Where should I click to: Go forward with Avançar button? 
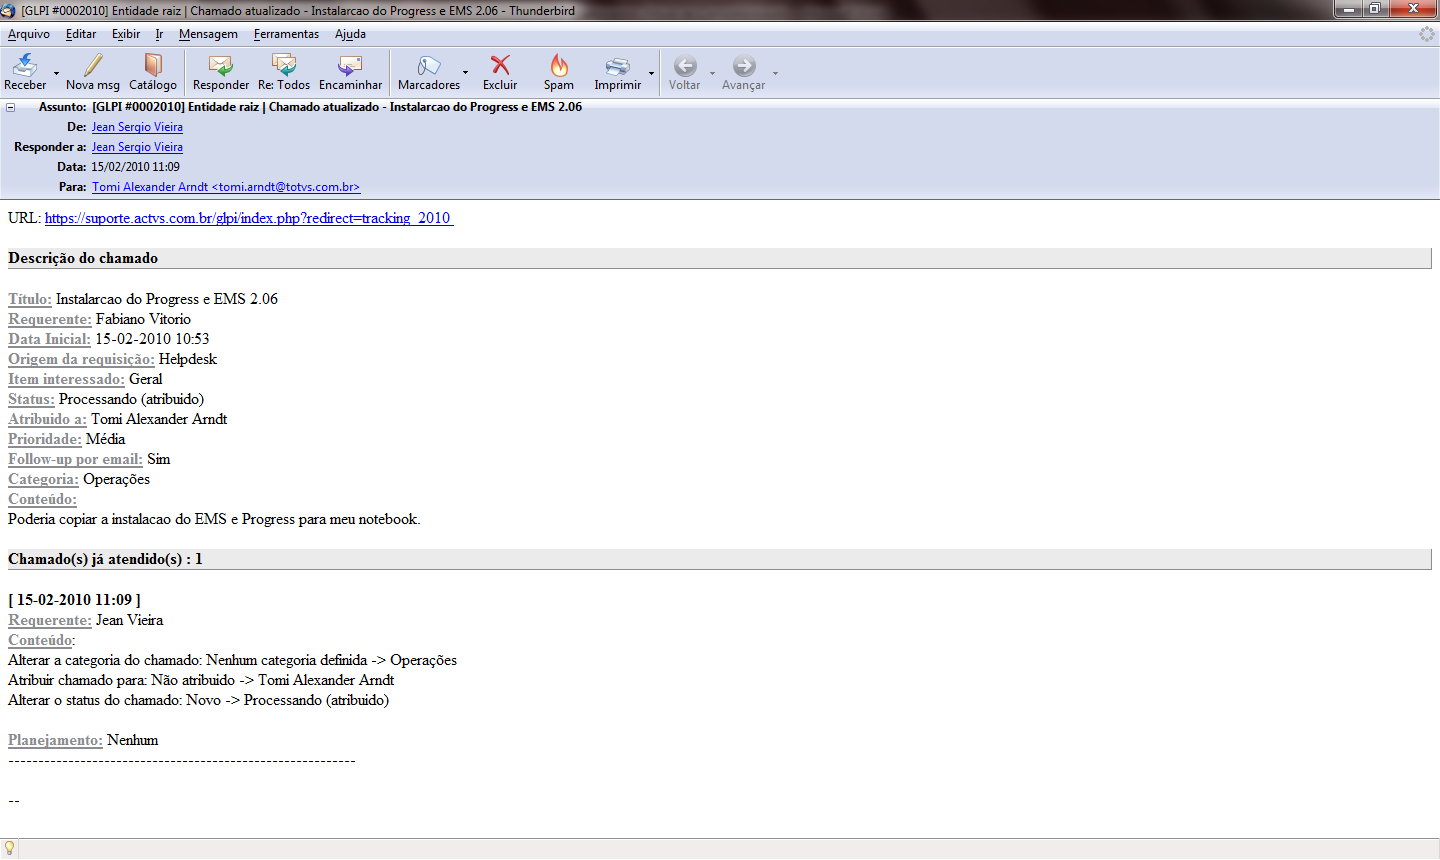click(x=744, y=73)
